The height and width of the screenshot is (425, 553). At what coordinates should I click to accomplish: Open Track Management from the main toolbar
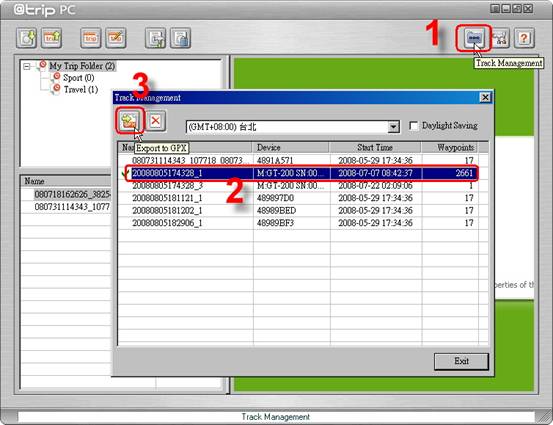(473, 38)
